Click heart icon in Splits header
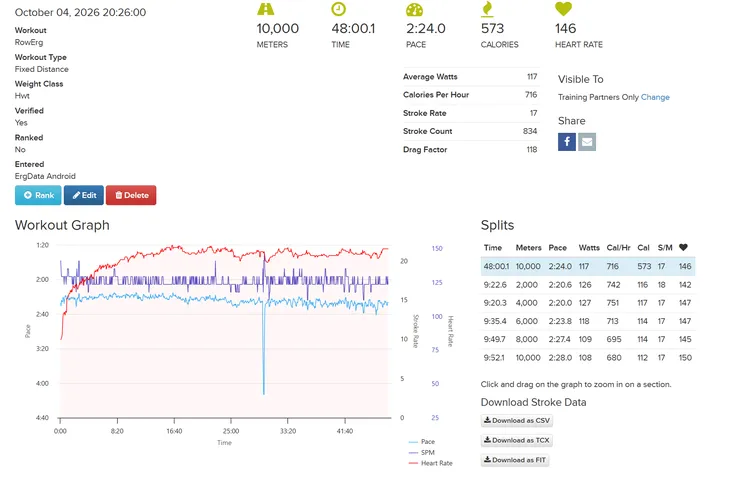This screenshot has height=477, width=740. 683,247
